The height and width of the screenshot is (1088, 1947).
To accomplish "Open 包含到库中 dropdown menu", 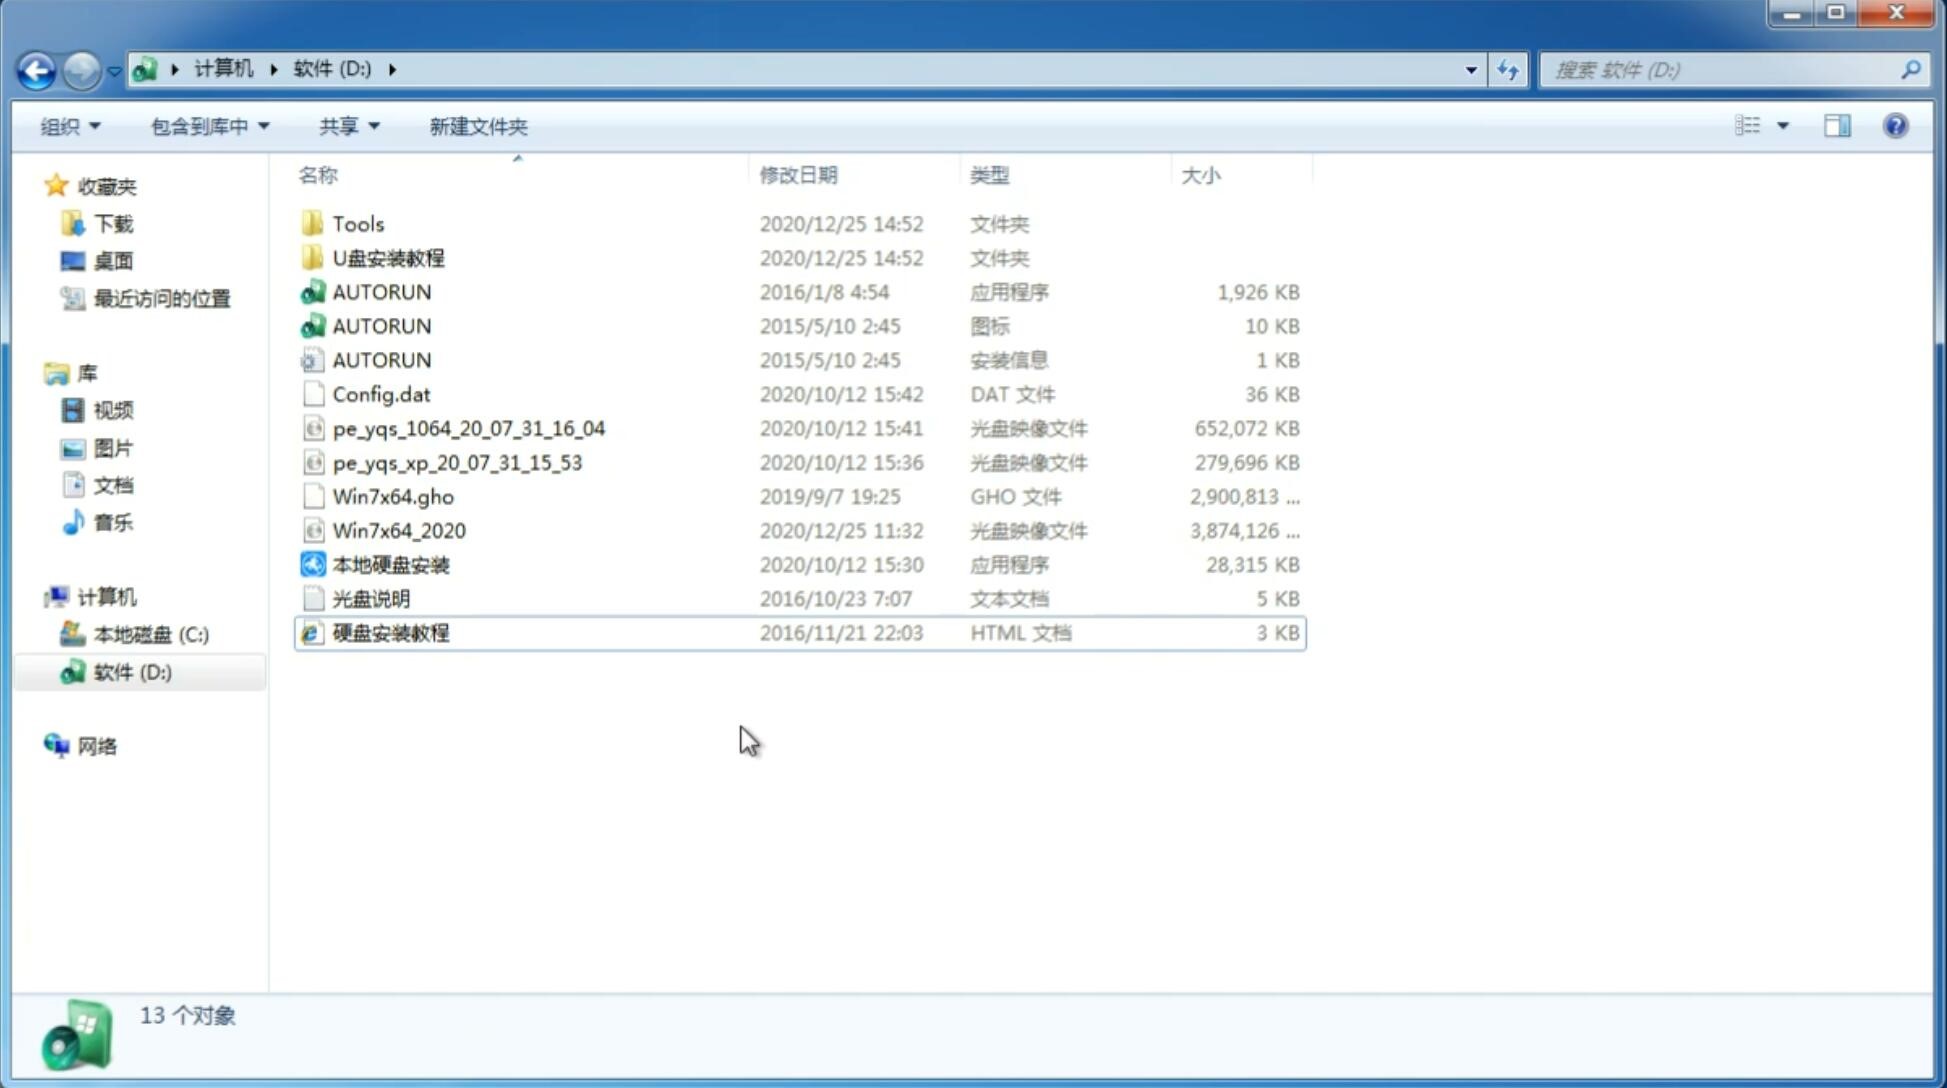I will click(x=207, y=126).
